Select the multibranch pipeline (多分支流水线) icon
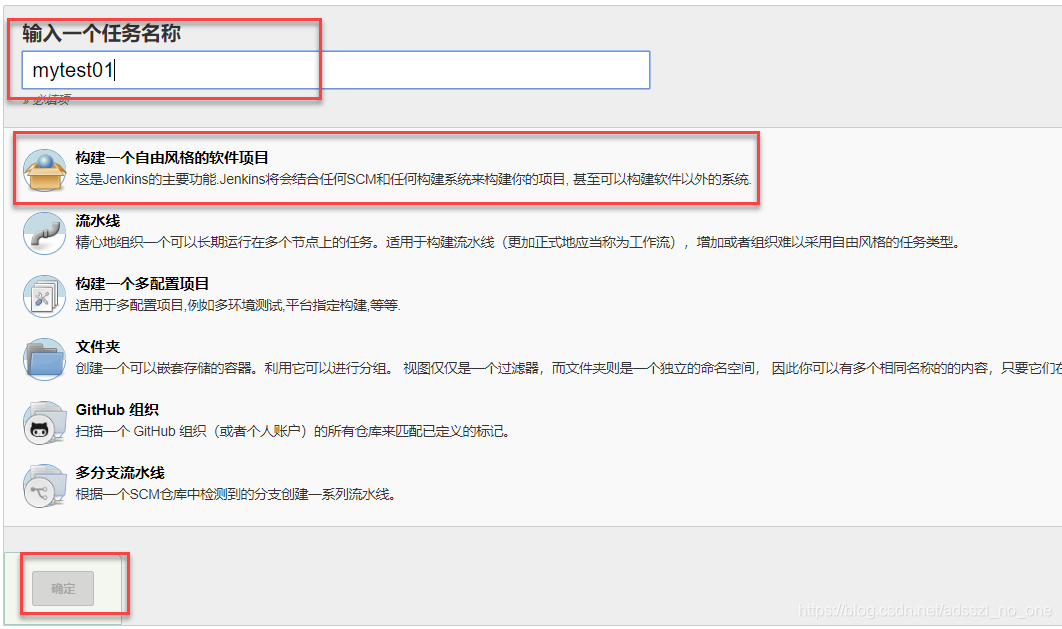 pyautogui.click(x=45, y=485)
